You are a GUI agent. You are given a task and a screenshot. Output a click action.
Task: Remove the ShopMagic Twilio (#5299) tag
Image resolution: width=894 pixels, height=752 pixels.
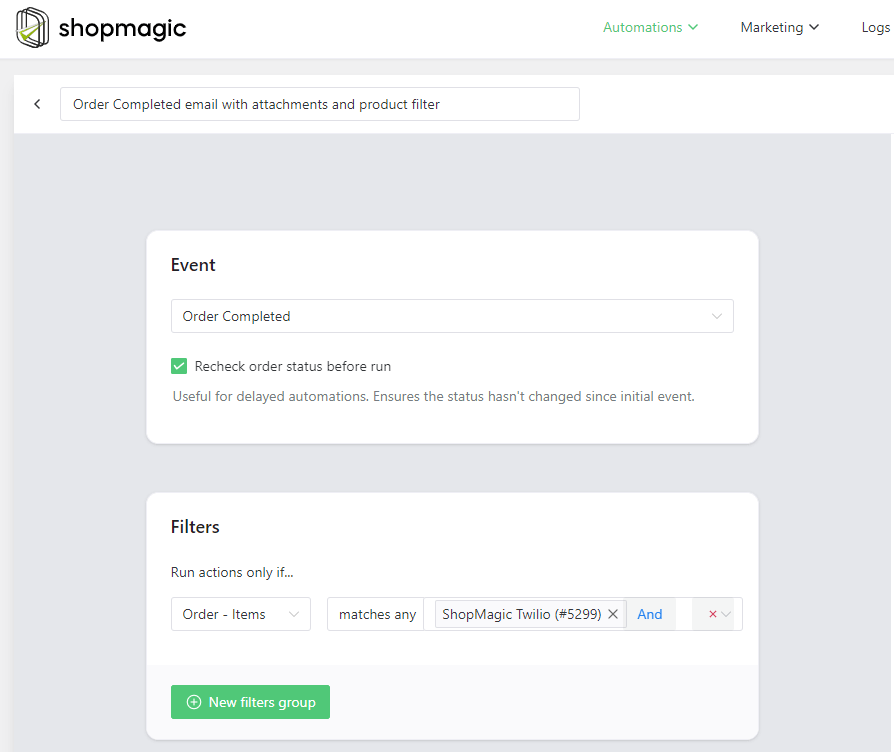pos(613,614)
